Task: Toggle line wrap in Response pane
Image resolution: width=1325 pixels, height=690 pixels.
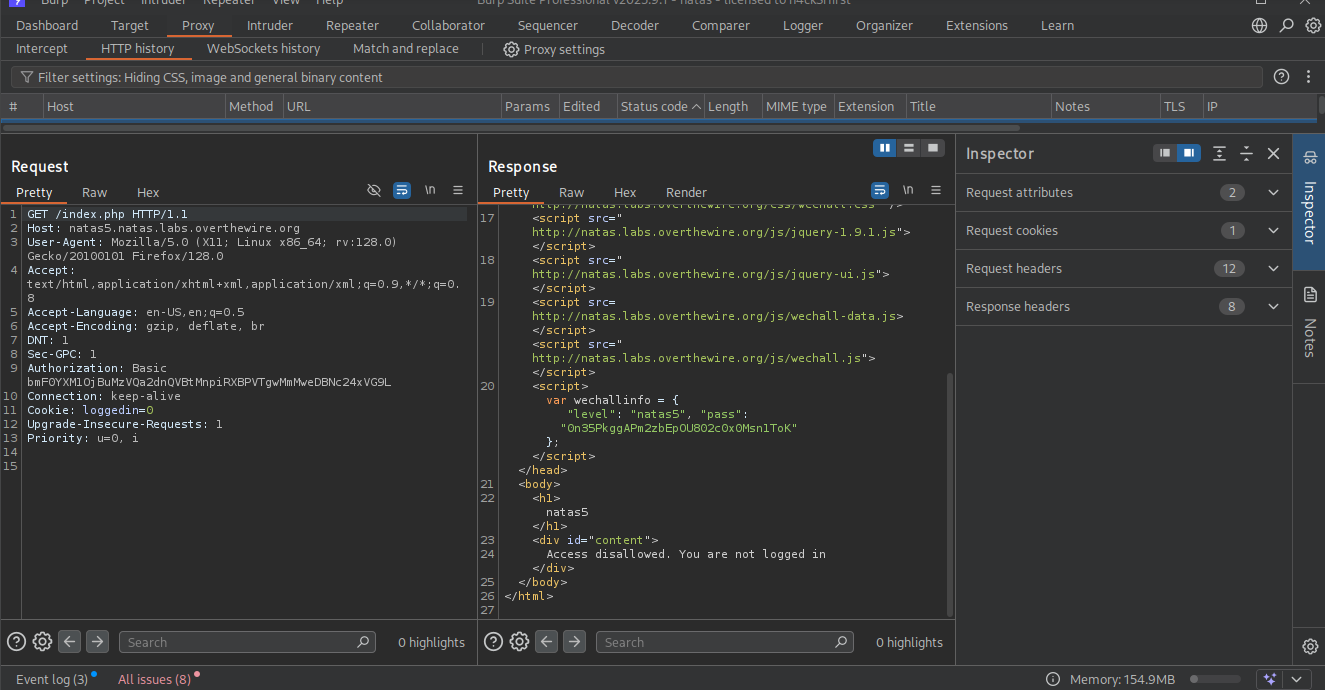Action: pos(880,190)
